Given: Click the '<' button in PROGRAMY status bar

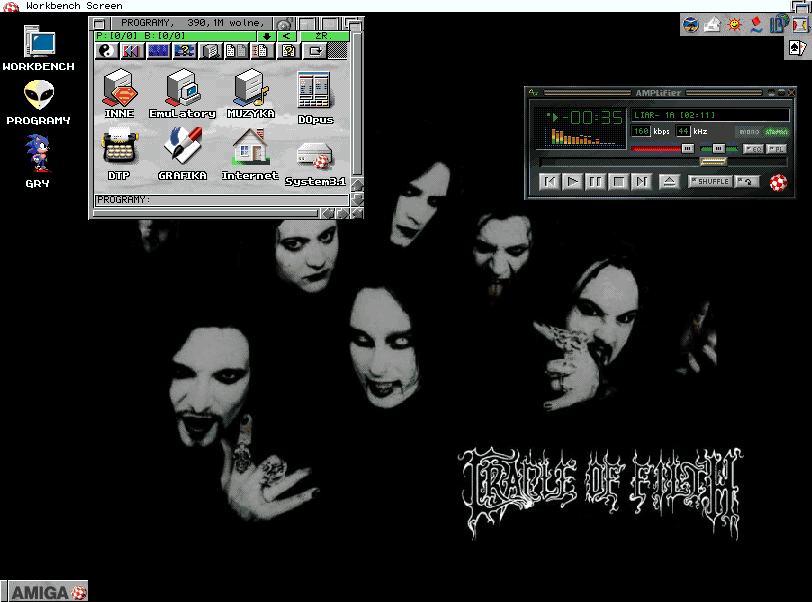Looking at the screenshot, I should tap(287, 36).
